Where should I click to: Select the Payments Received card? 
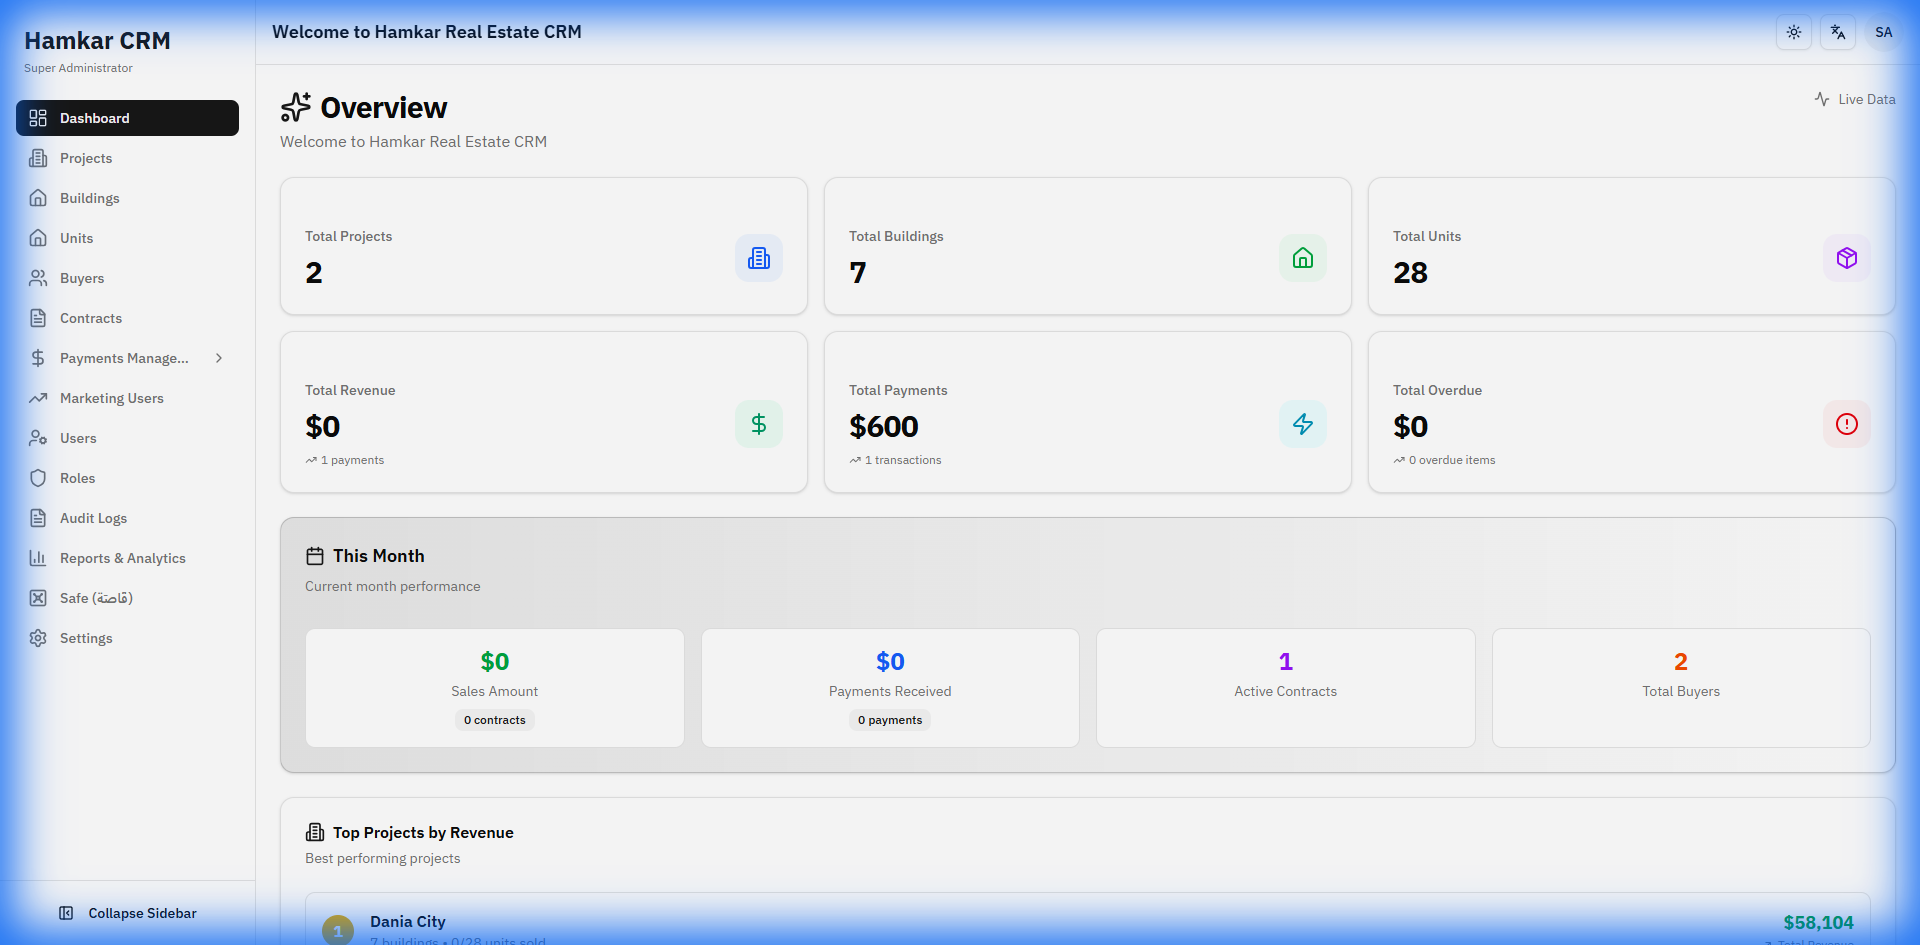(x=890, y=688)
